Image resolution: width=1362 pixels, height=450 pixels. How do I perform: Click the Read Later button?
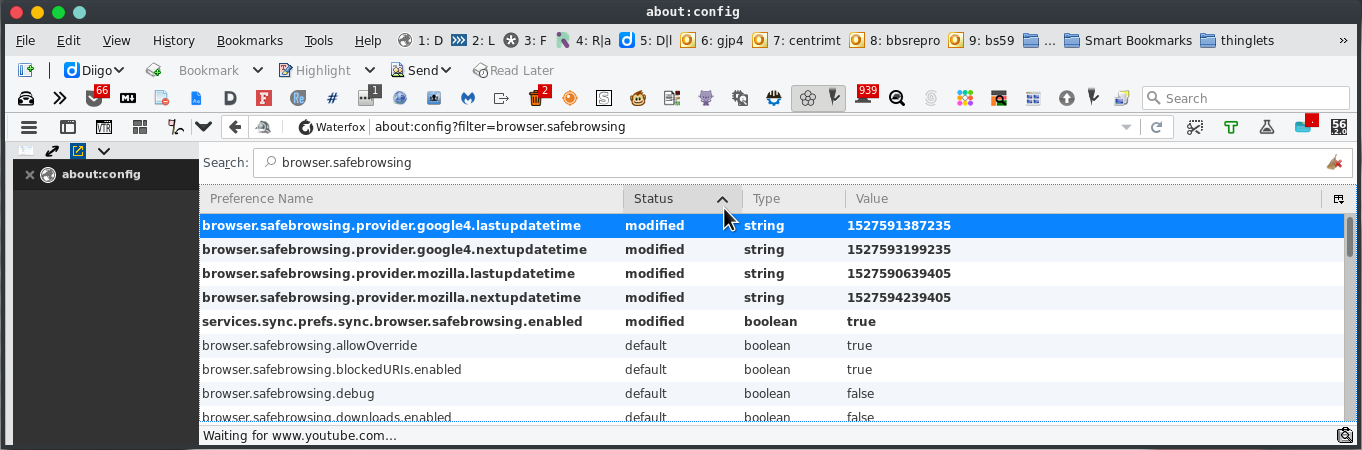513,70
